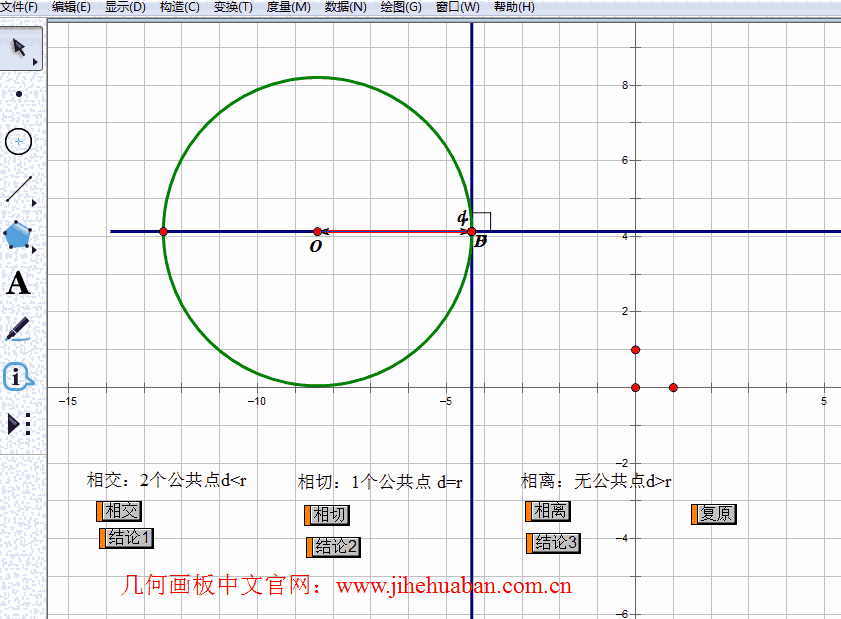Select the Polygon tool
The width and height of the screenshot is (841, 619).
point(17,234)
